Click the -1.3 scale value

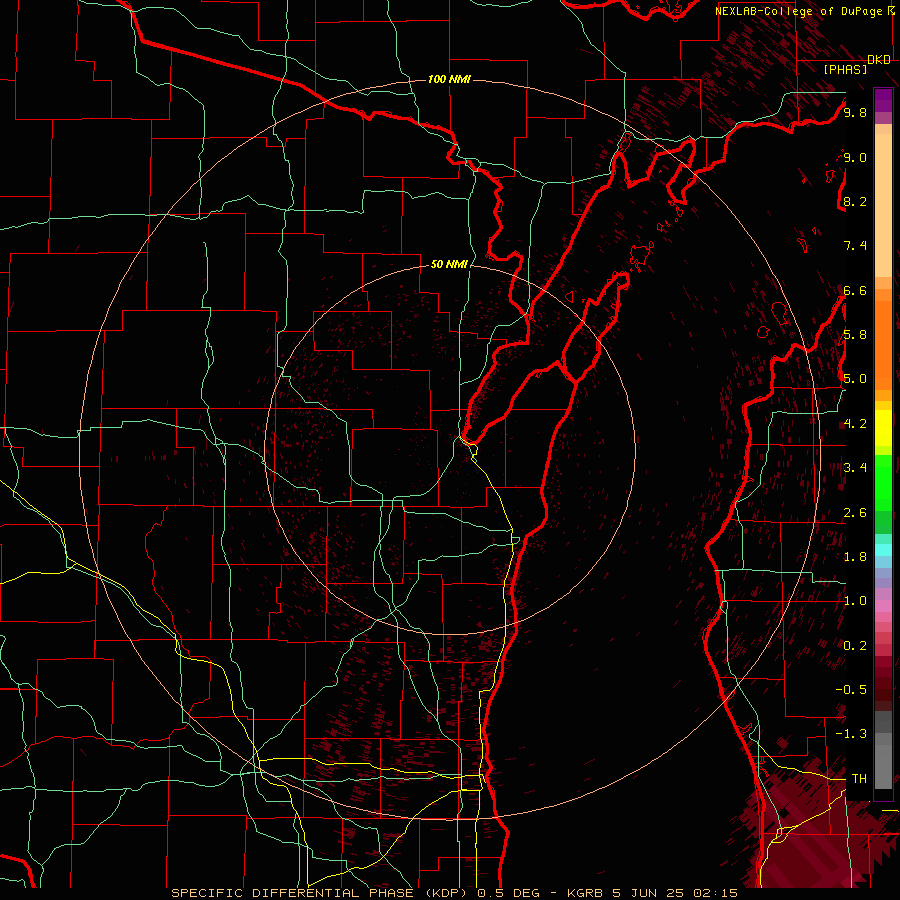tap(851, 734)
